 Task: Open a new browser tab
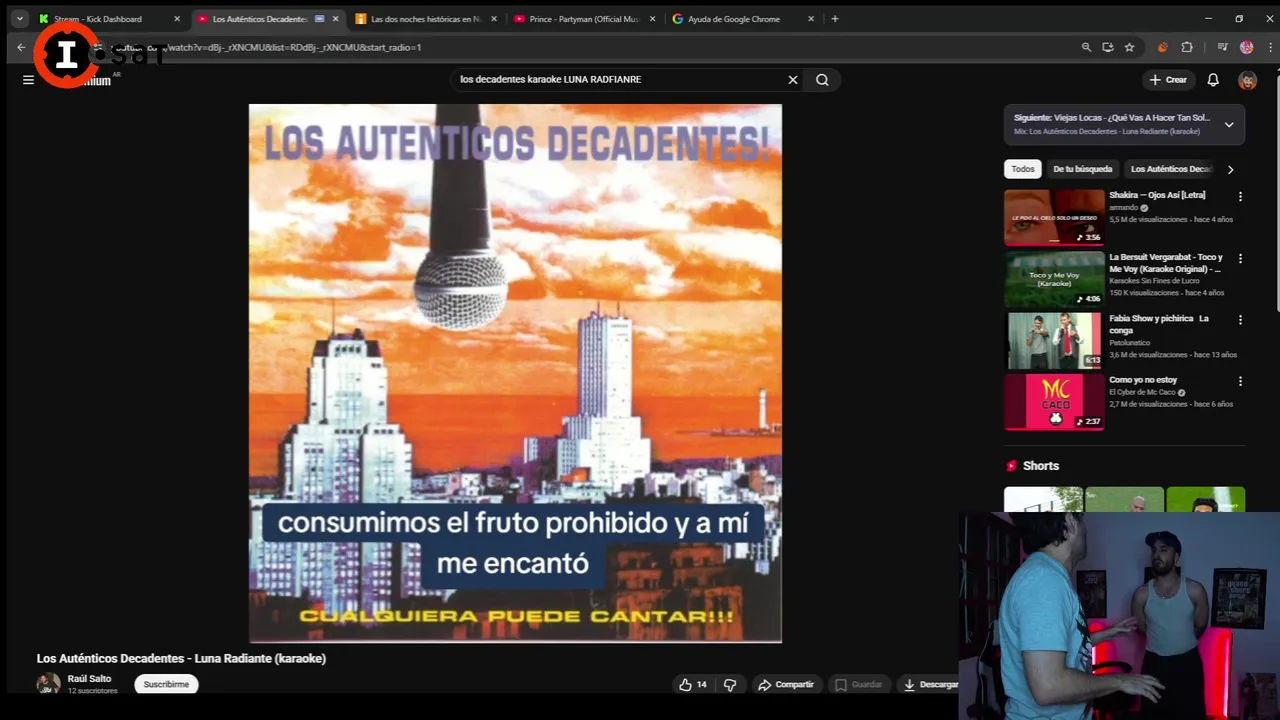pyautogui.click(x=835, y=19)
